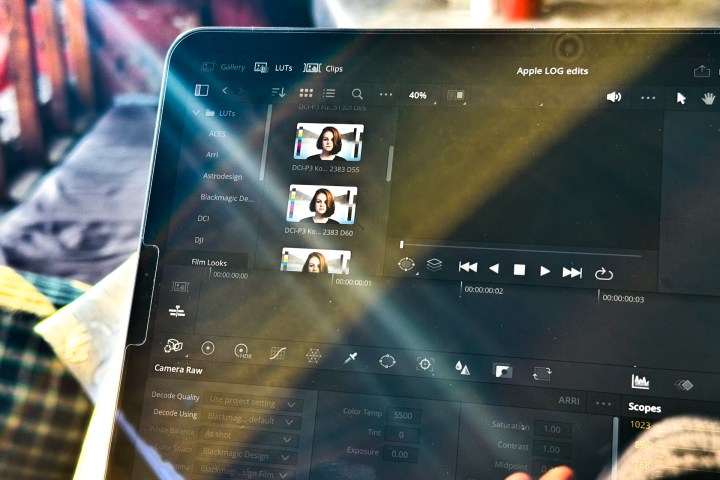The height and width of the screenshot is (480, 720).
Task: Click timeline marker 00:00:00:03
Action: (x=623, y=298)
